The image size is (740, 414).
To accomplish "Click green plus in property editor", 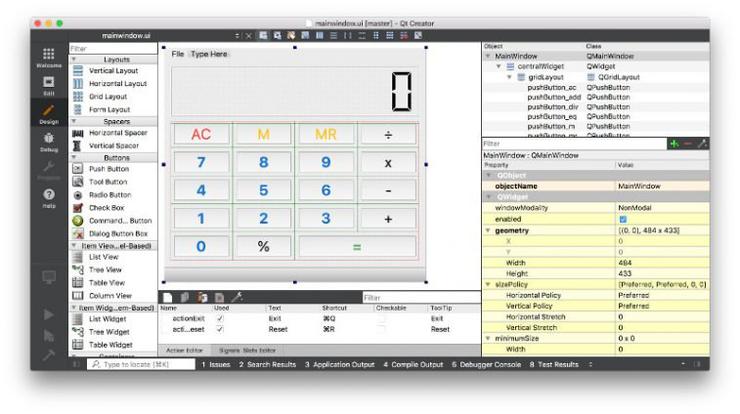I will pyautogui.click(x=673, y=144).
